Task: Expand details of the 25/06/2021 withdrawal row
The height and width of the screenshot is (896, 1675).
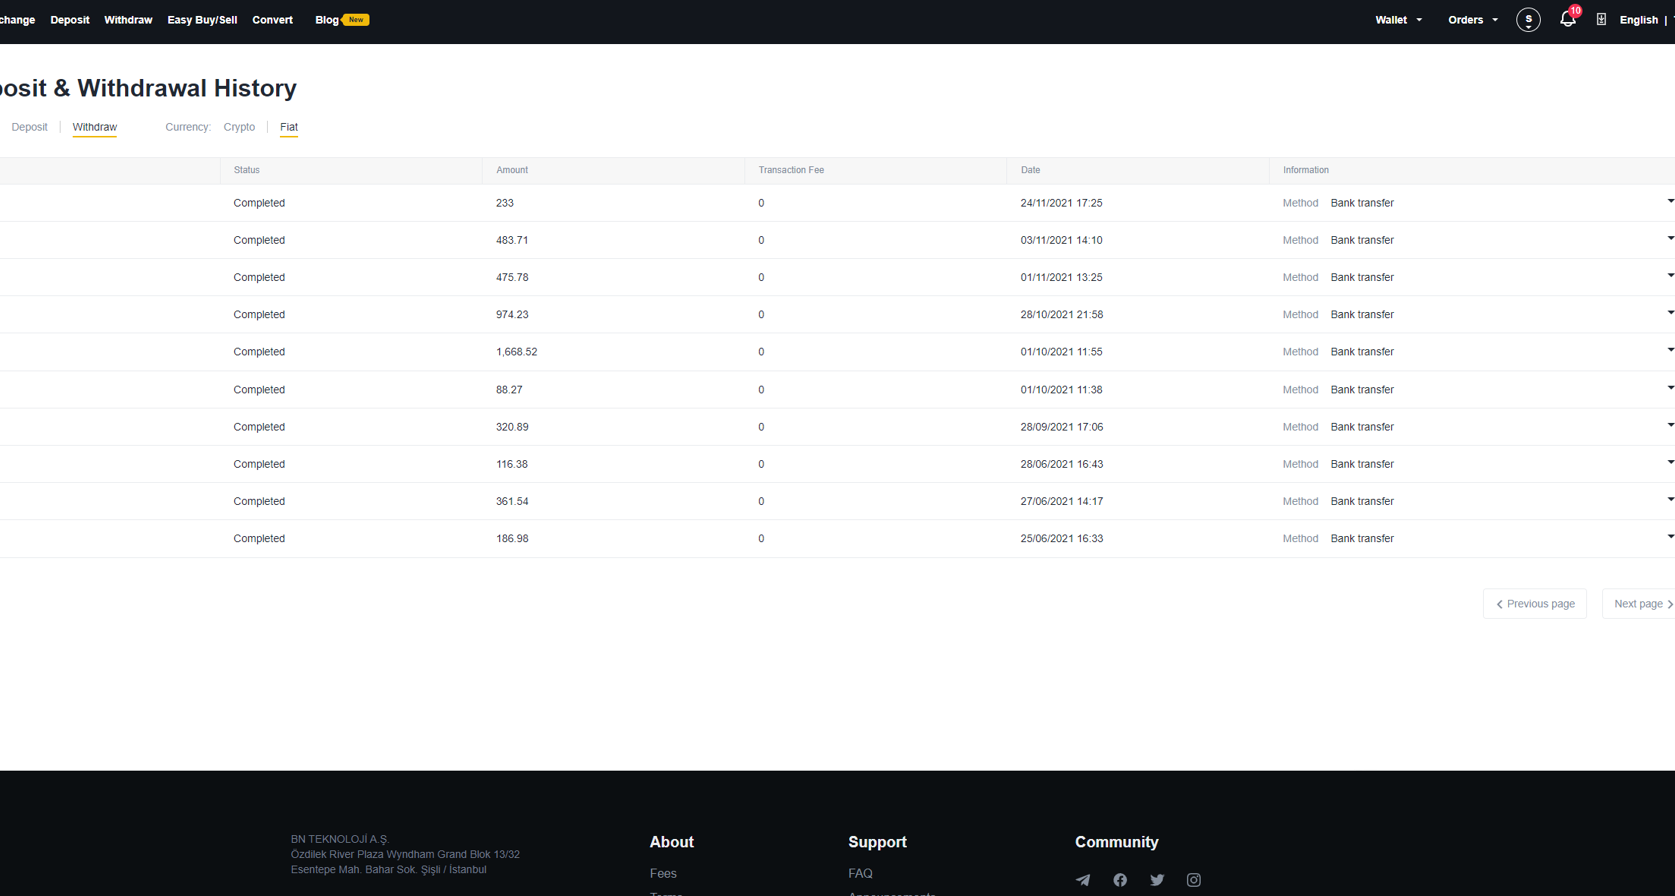Action: pyautogui.click(x=1669, y=537)
